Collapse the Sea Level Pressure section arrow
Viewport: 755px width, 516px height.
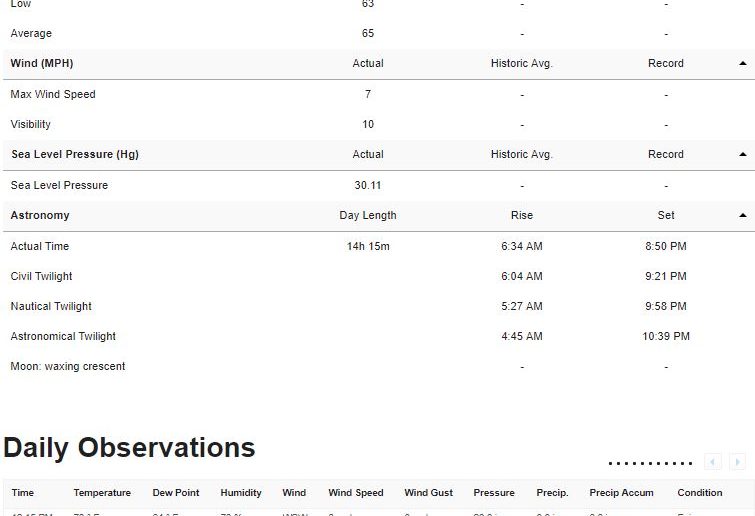(x=742, y=155)
